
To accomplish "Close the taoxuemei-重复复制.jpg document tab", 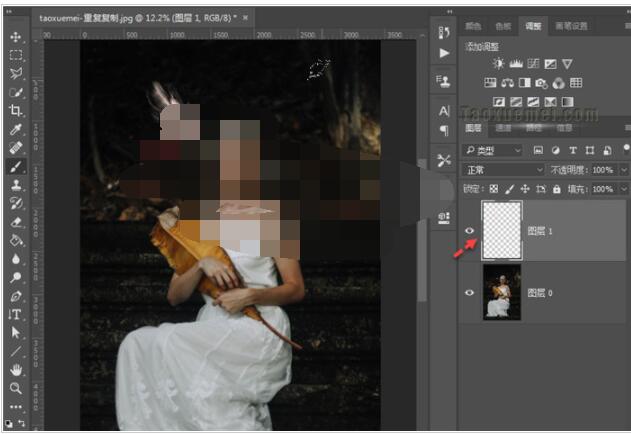I will pyautogui.click(x=245, y=18).
